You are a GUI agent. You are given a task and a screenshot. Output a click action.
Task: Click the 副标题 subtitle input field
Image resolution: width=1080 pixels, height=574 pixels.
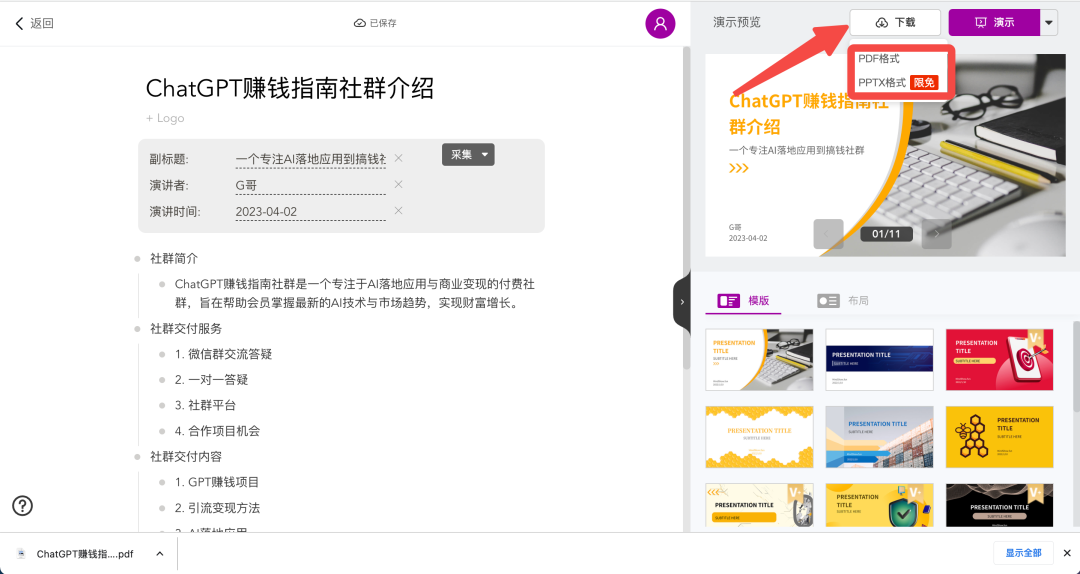click(x=311, y=159)
